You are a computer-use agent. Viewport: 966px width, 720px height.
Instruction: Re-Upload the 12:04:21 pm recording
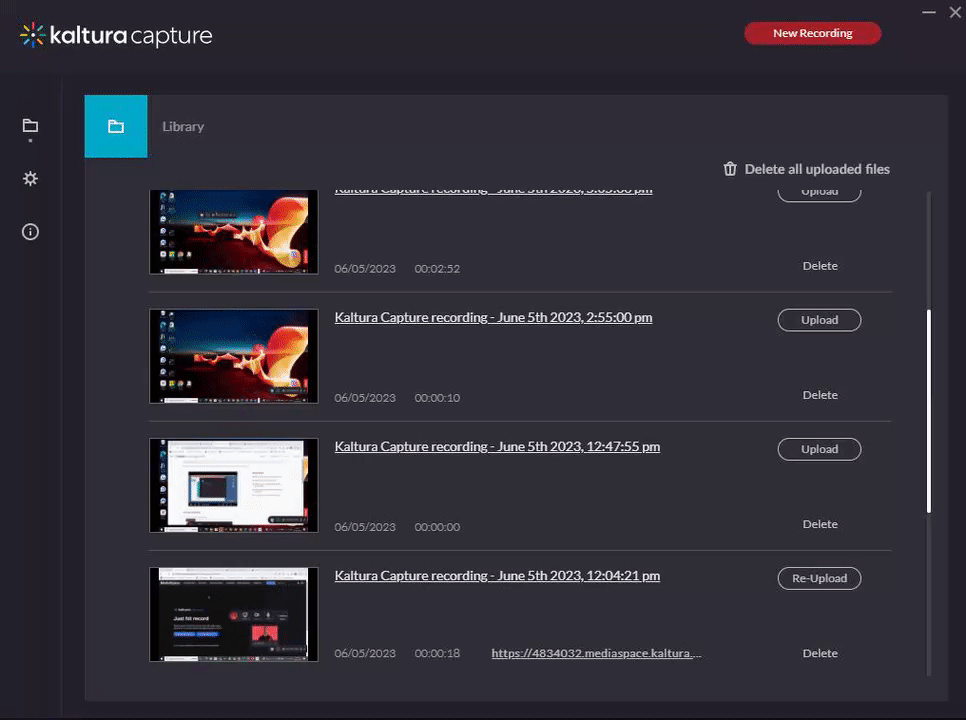coord(819,578)
